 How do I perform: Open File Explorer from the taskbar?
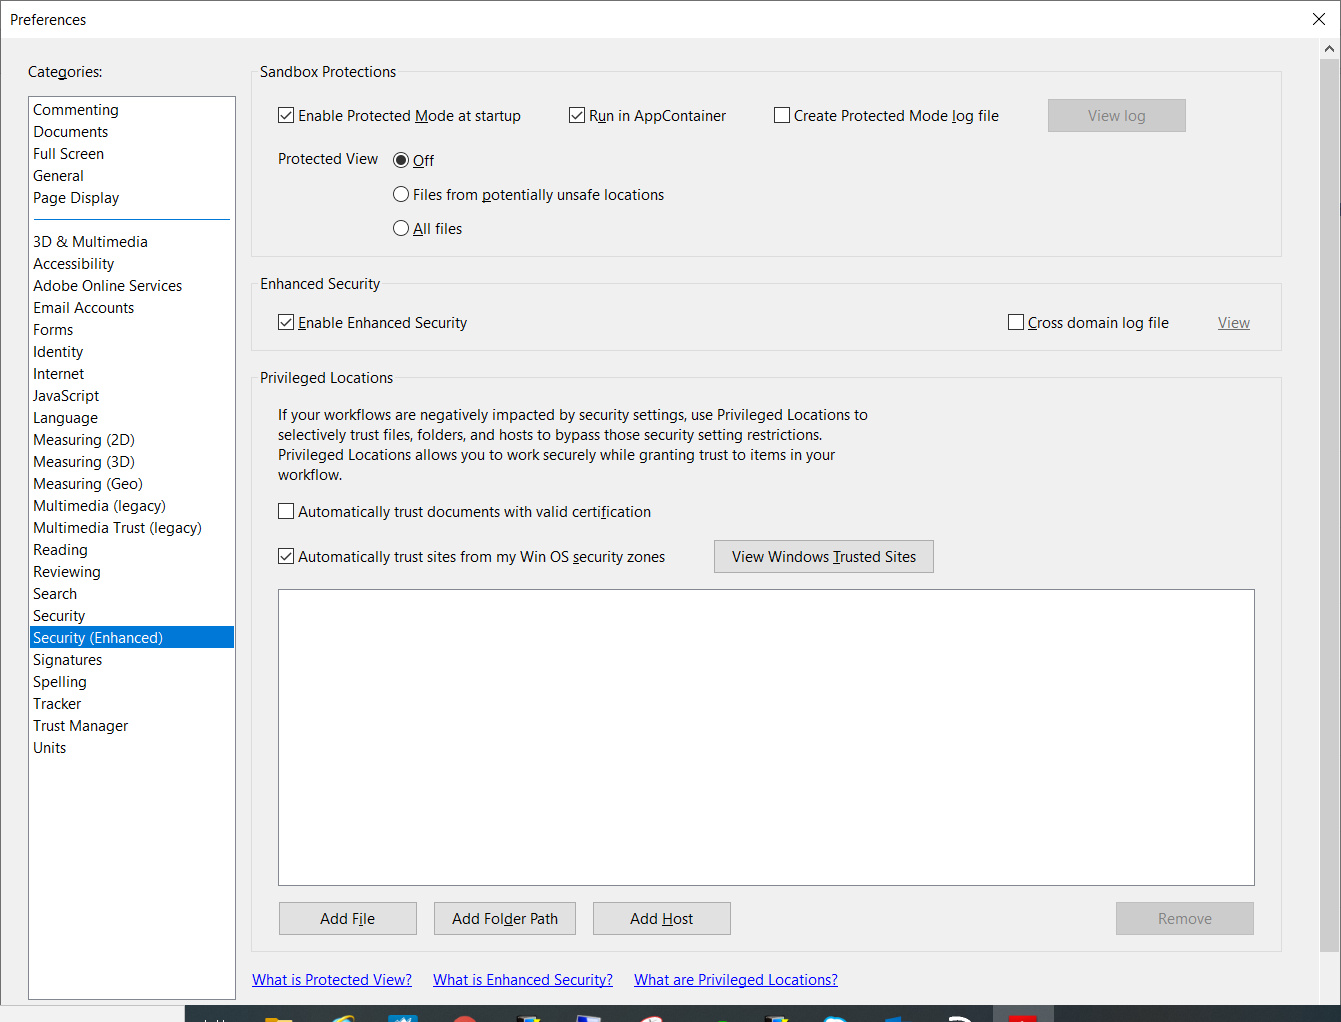(280, 1015)
